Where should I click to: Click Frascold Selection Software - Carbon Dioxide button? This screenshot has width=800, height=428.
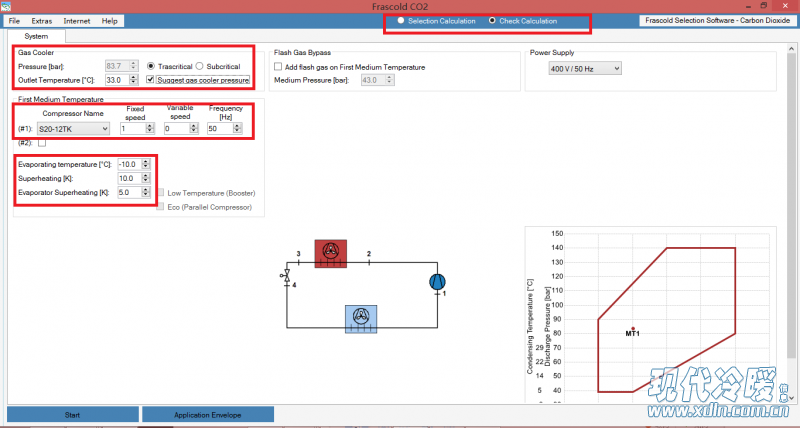[x=717, y=20]
